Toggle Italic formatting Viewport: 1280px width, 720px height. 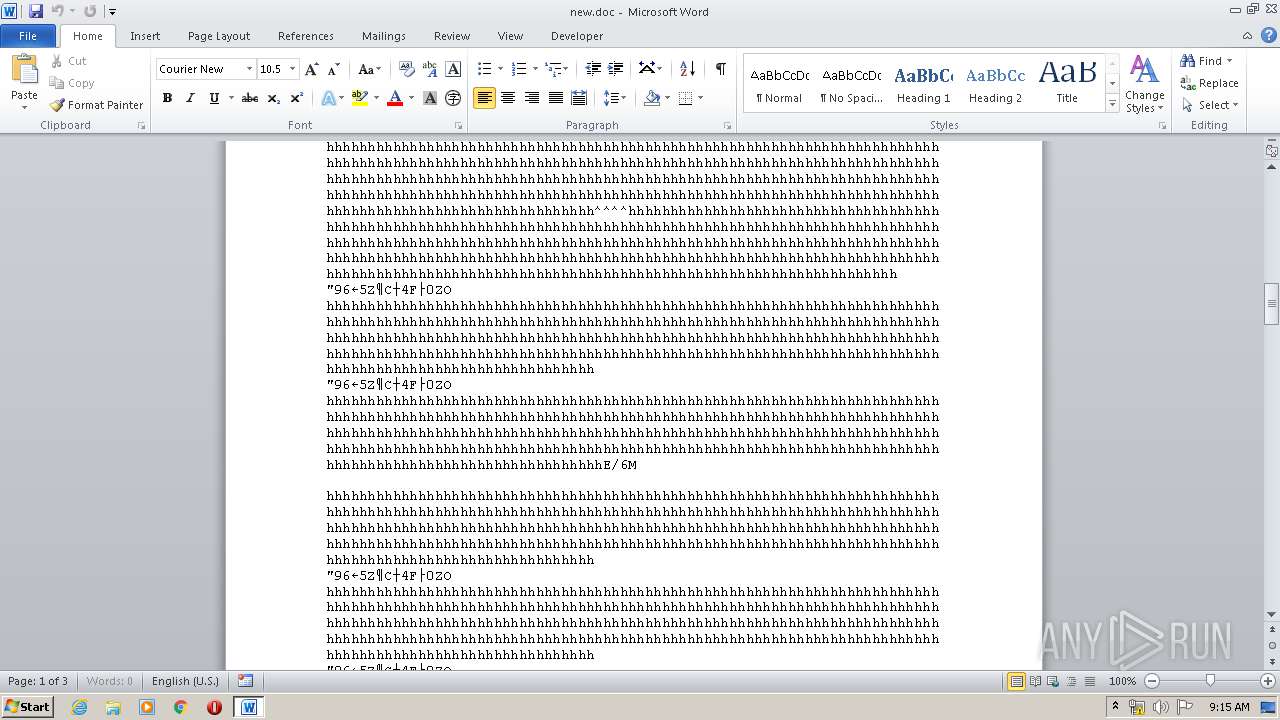pyautogui.click(x=190, y=98)
